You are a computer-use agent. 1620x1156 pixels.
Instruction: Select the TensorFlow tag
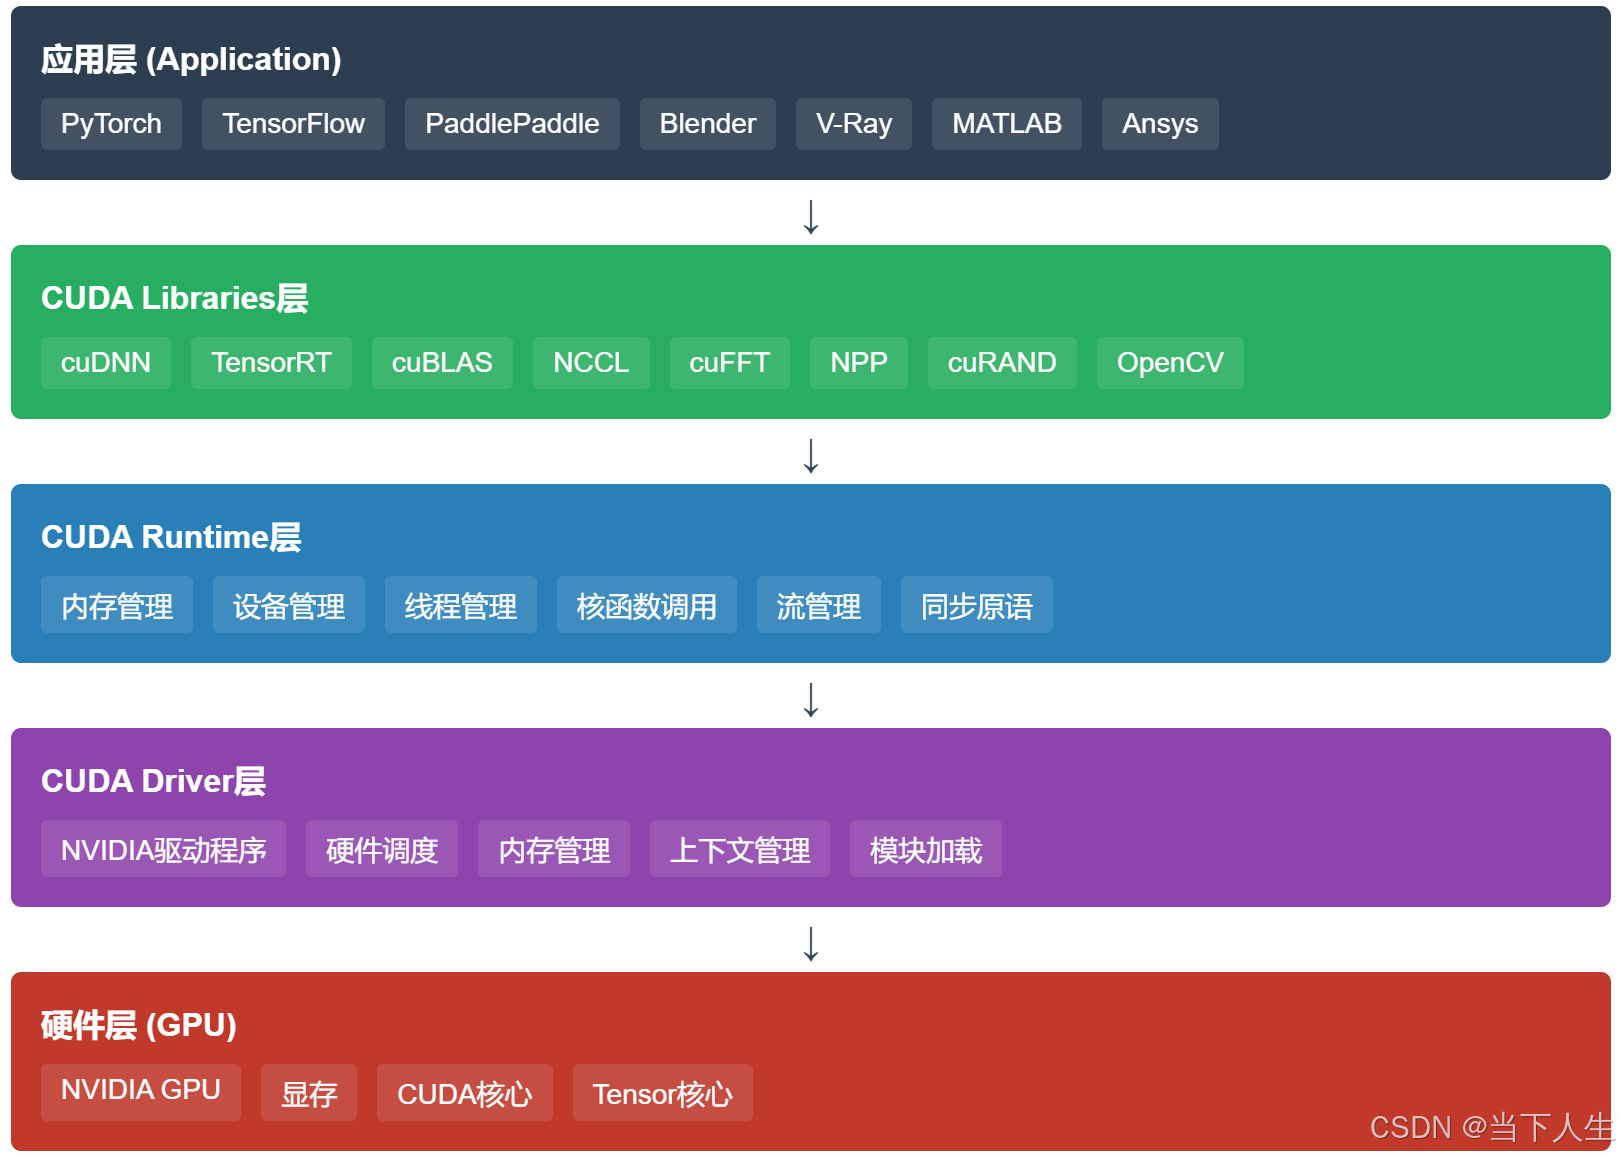point(293,124)
